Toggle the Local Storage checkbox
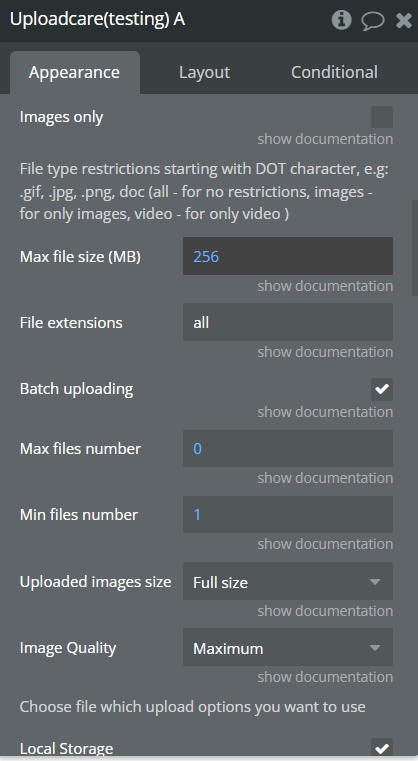418x761 pixels. click(382, 748)
